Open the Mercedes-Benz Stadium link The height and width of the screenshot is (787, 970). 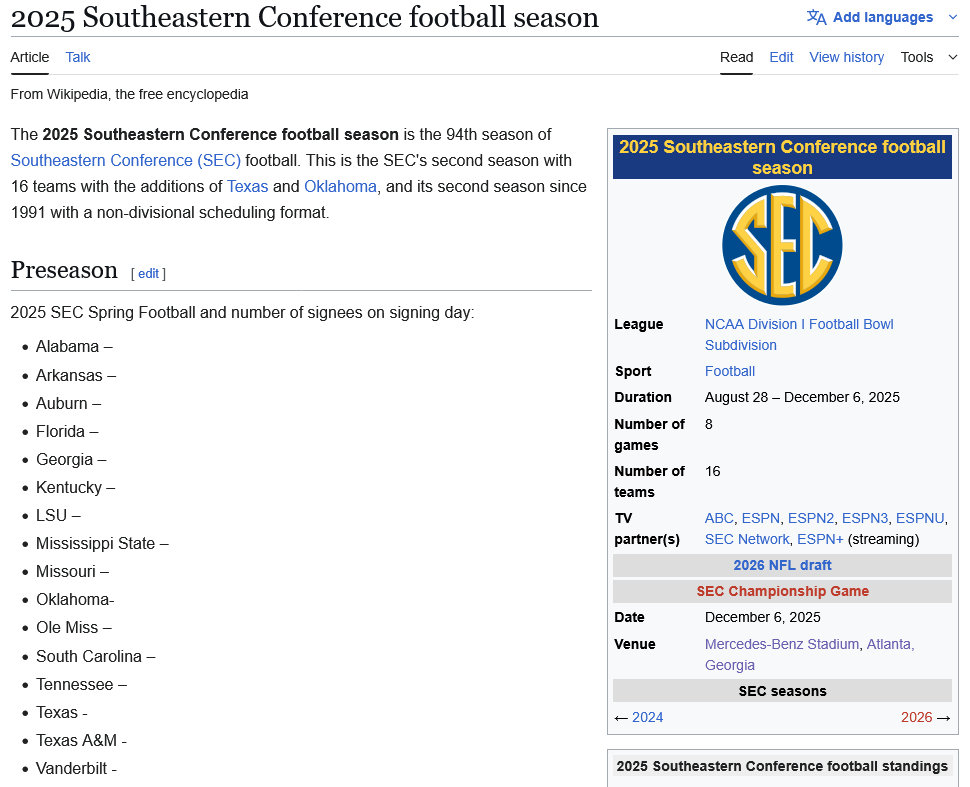pyautogui.click(x=781, y=644)
